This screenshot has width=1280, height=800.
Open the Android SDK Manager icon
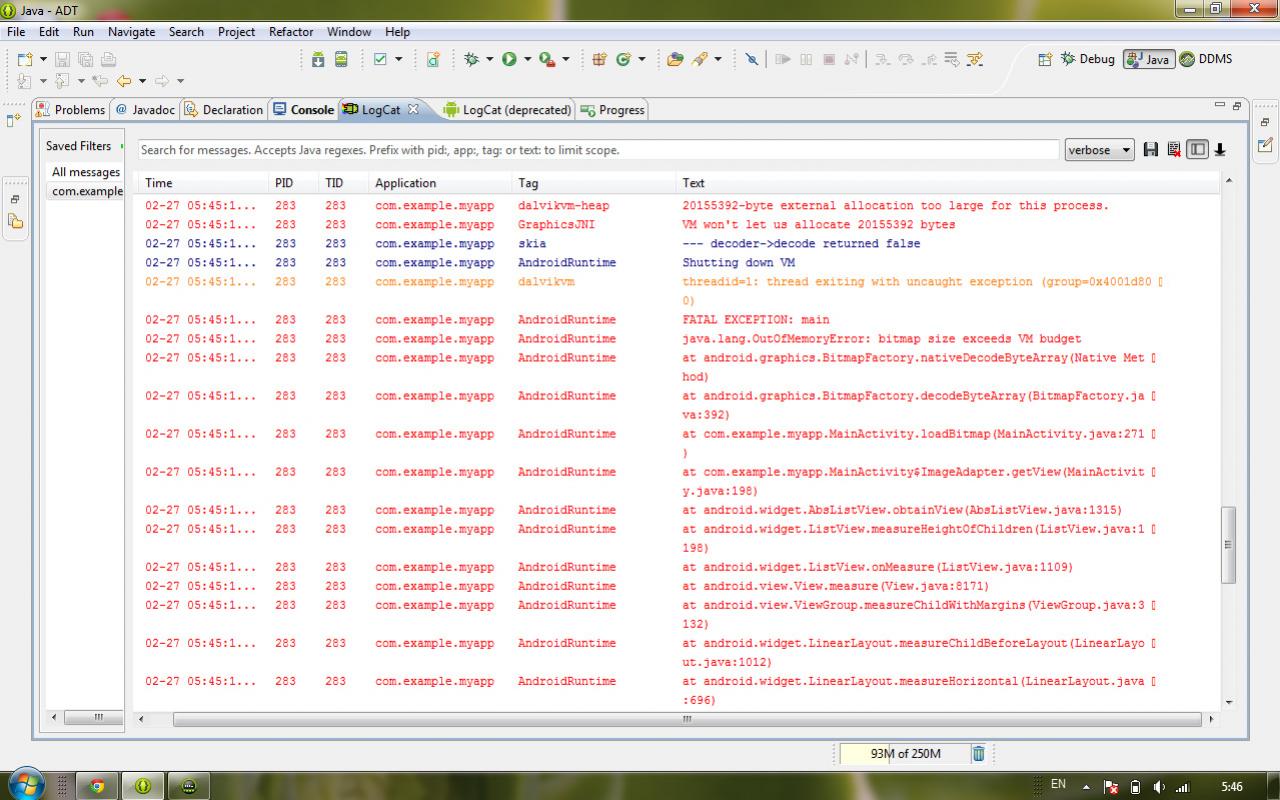tap(318, 59)
